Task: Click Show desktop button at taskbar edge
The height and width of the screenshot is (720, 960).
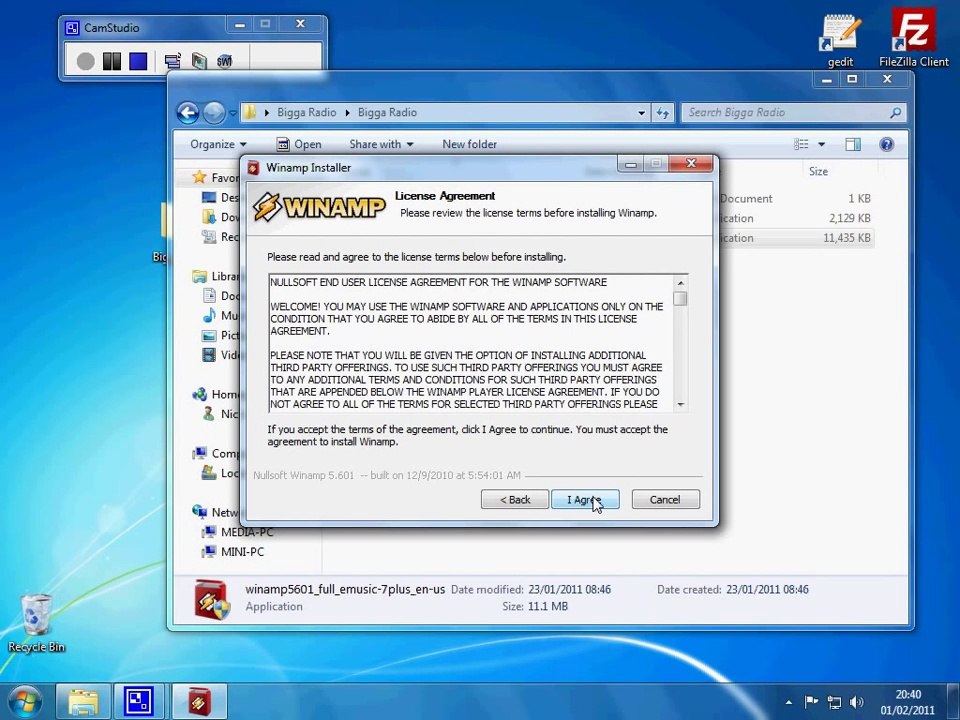Action: point(954,702)
